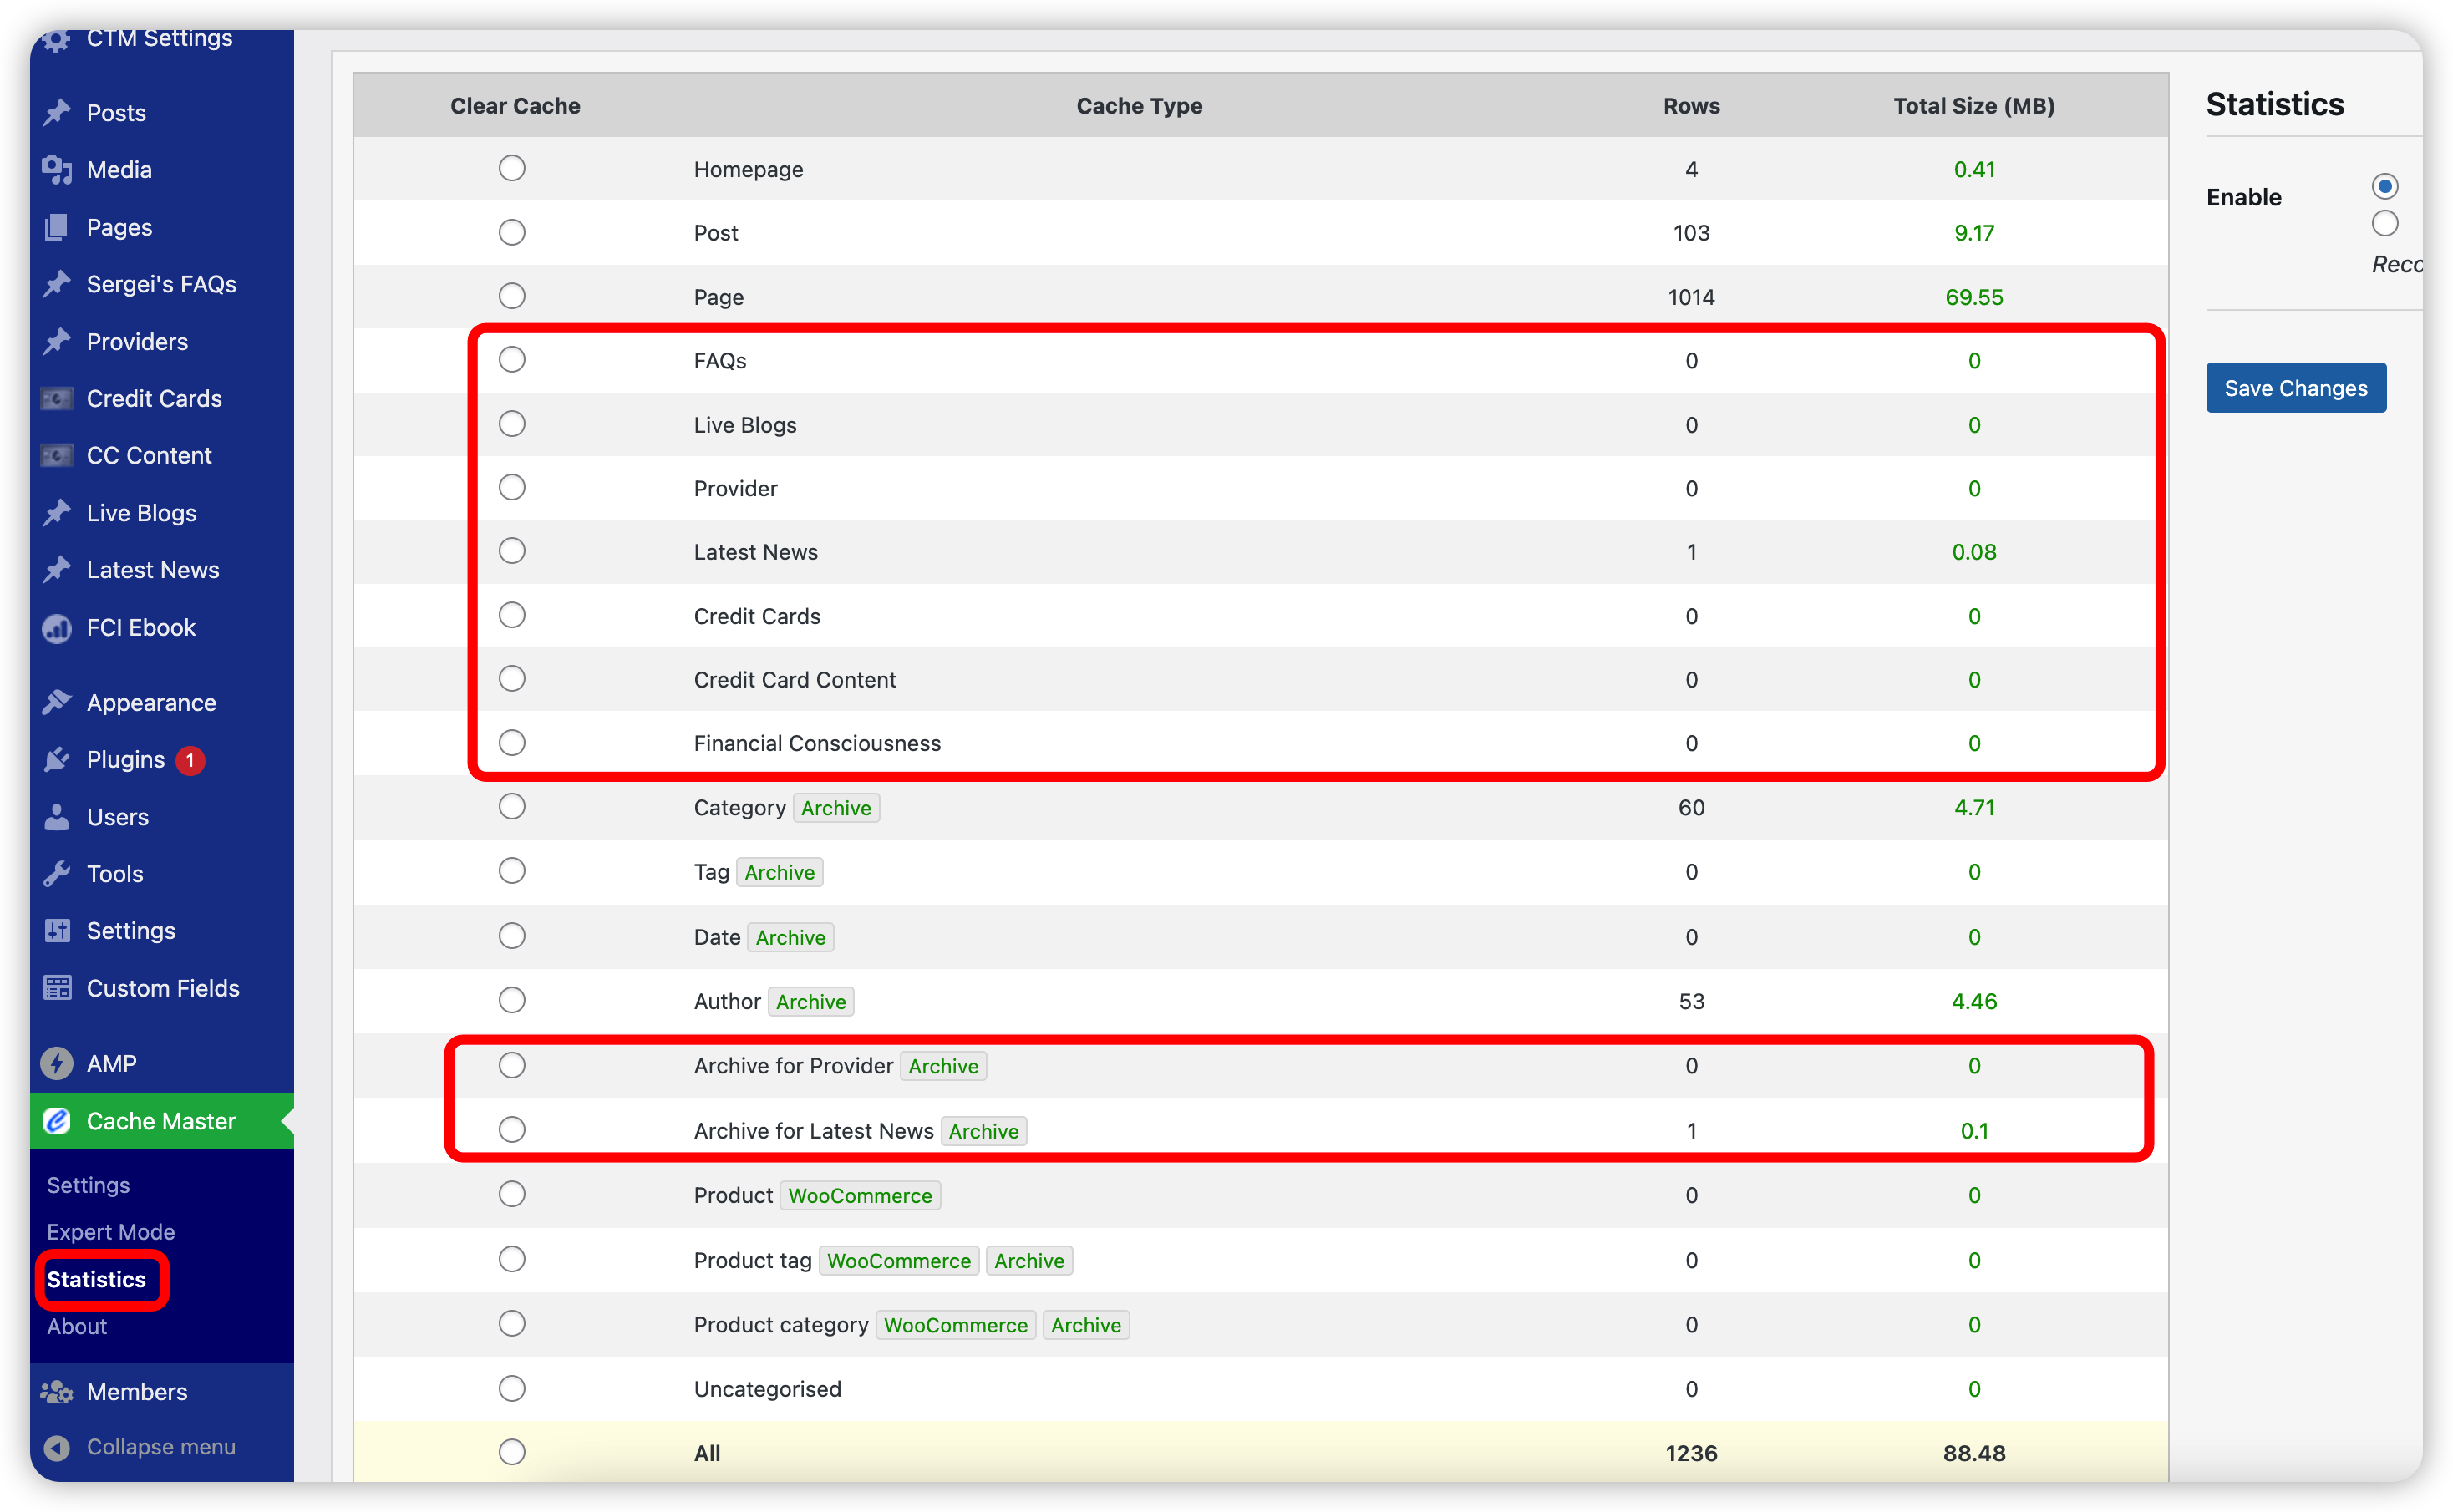Select the Homepage clear cache radio

click(512, 168)
